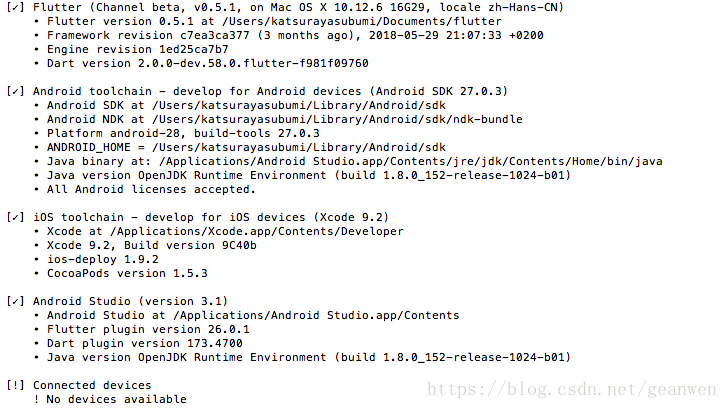The image size is (728, 409).
Task: Click the exclamation before No devices available
Action: point(37,399)
